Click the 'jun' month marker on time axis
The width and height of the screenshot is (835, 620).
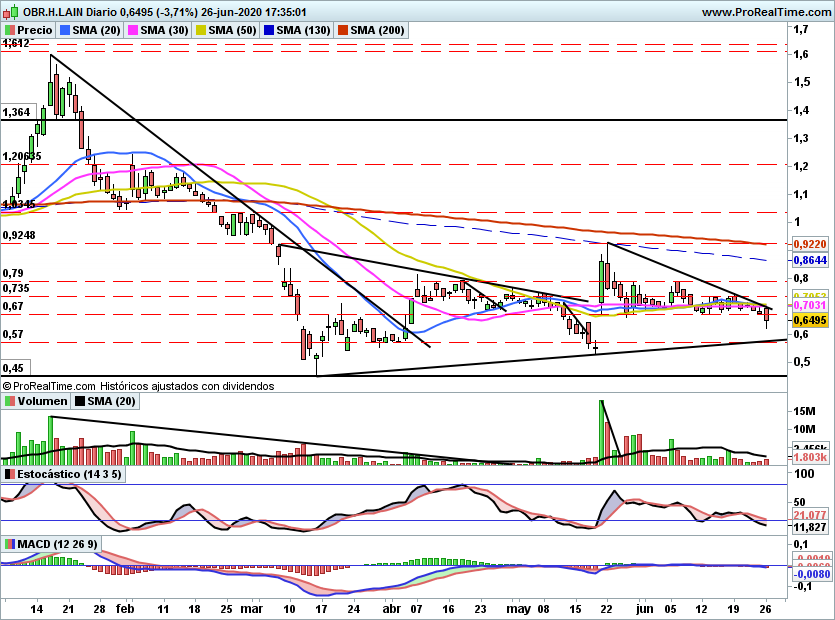coord(645,608)
